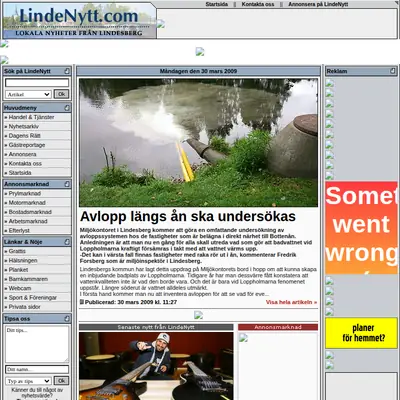Go to Annonsera in Huvudmeny
The height and width of the screenshot is (400, 400).
[x=22, y=154]
